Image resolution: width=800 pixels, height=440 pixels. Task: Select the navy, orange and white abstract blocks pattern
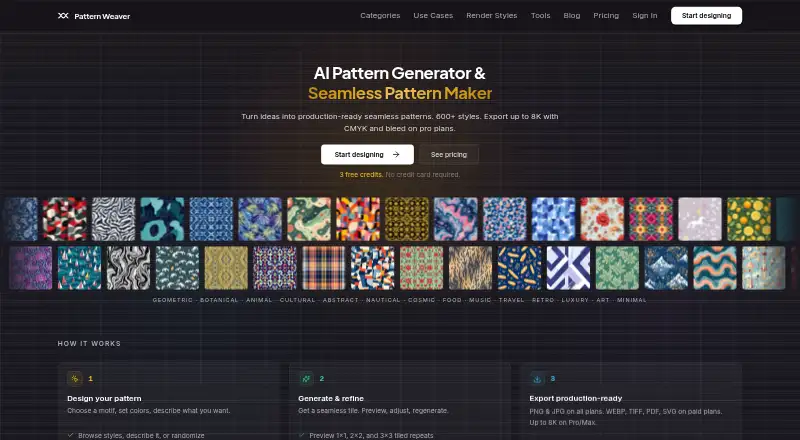tap(373, 268)
